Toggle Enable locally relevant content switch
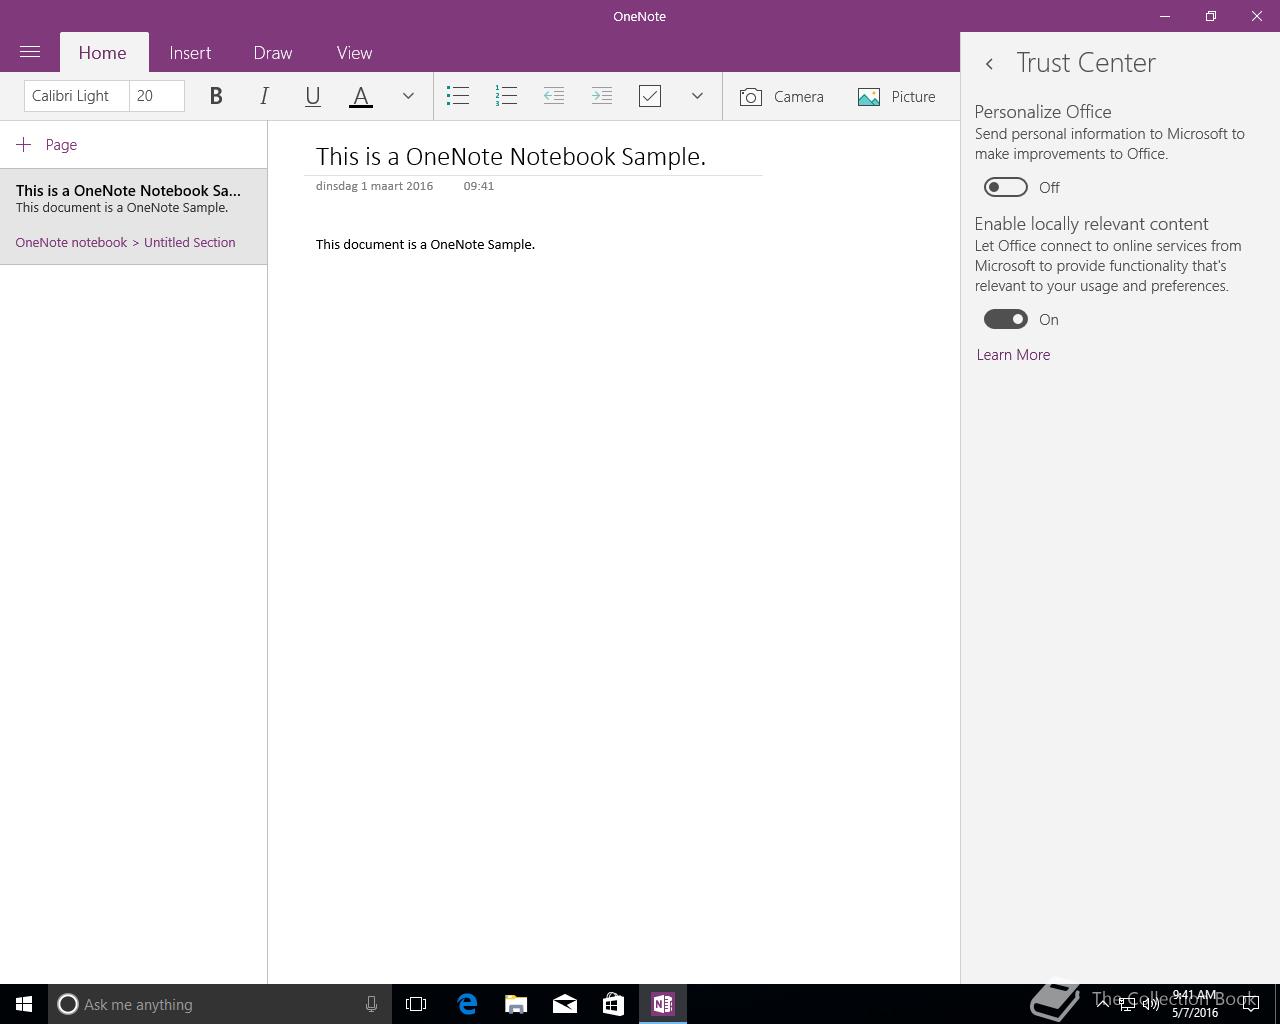 [x=1005, y=319]
